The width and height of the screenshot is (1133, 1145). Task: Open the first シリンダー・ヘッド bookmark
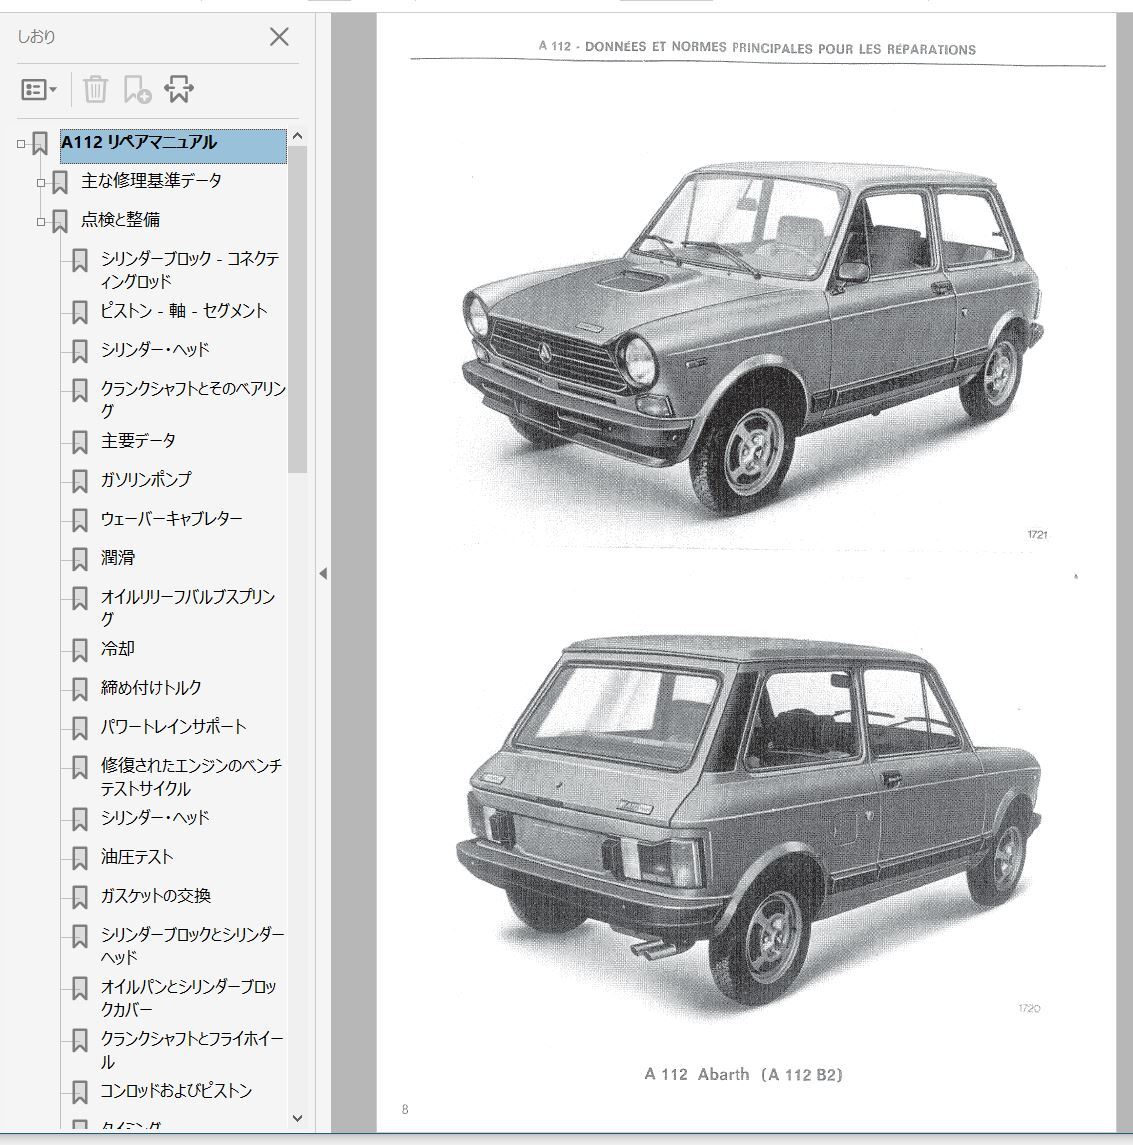(155, 350)
